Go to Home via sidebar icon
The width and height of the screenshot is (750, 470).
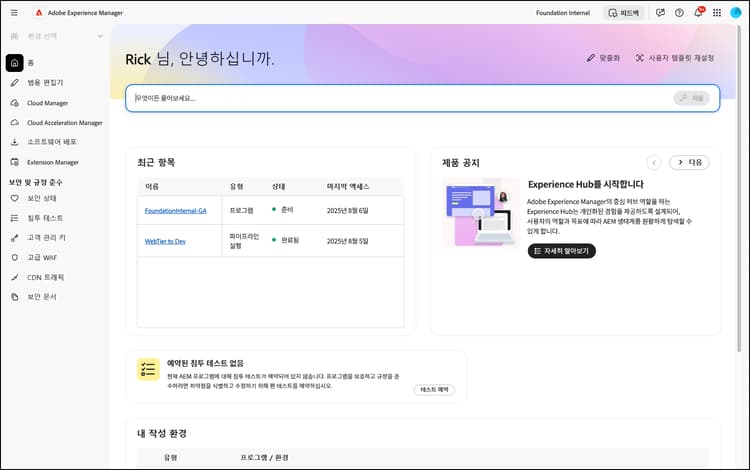pos(14,63)
